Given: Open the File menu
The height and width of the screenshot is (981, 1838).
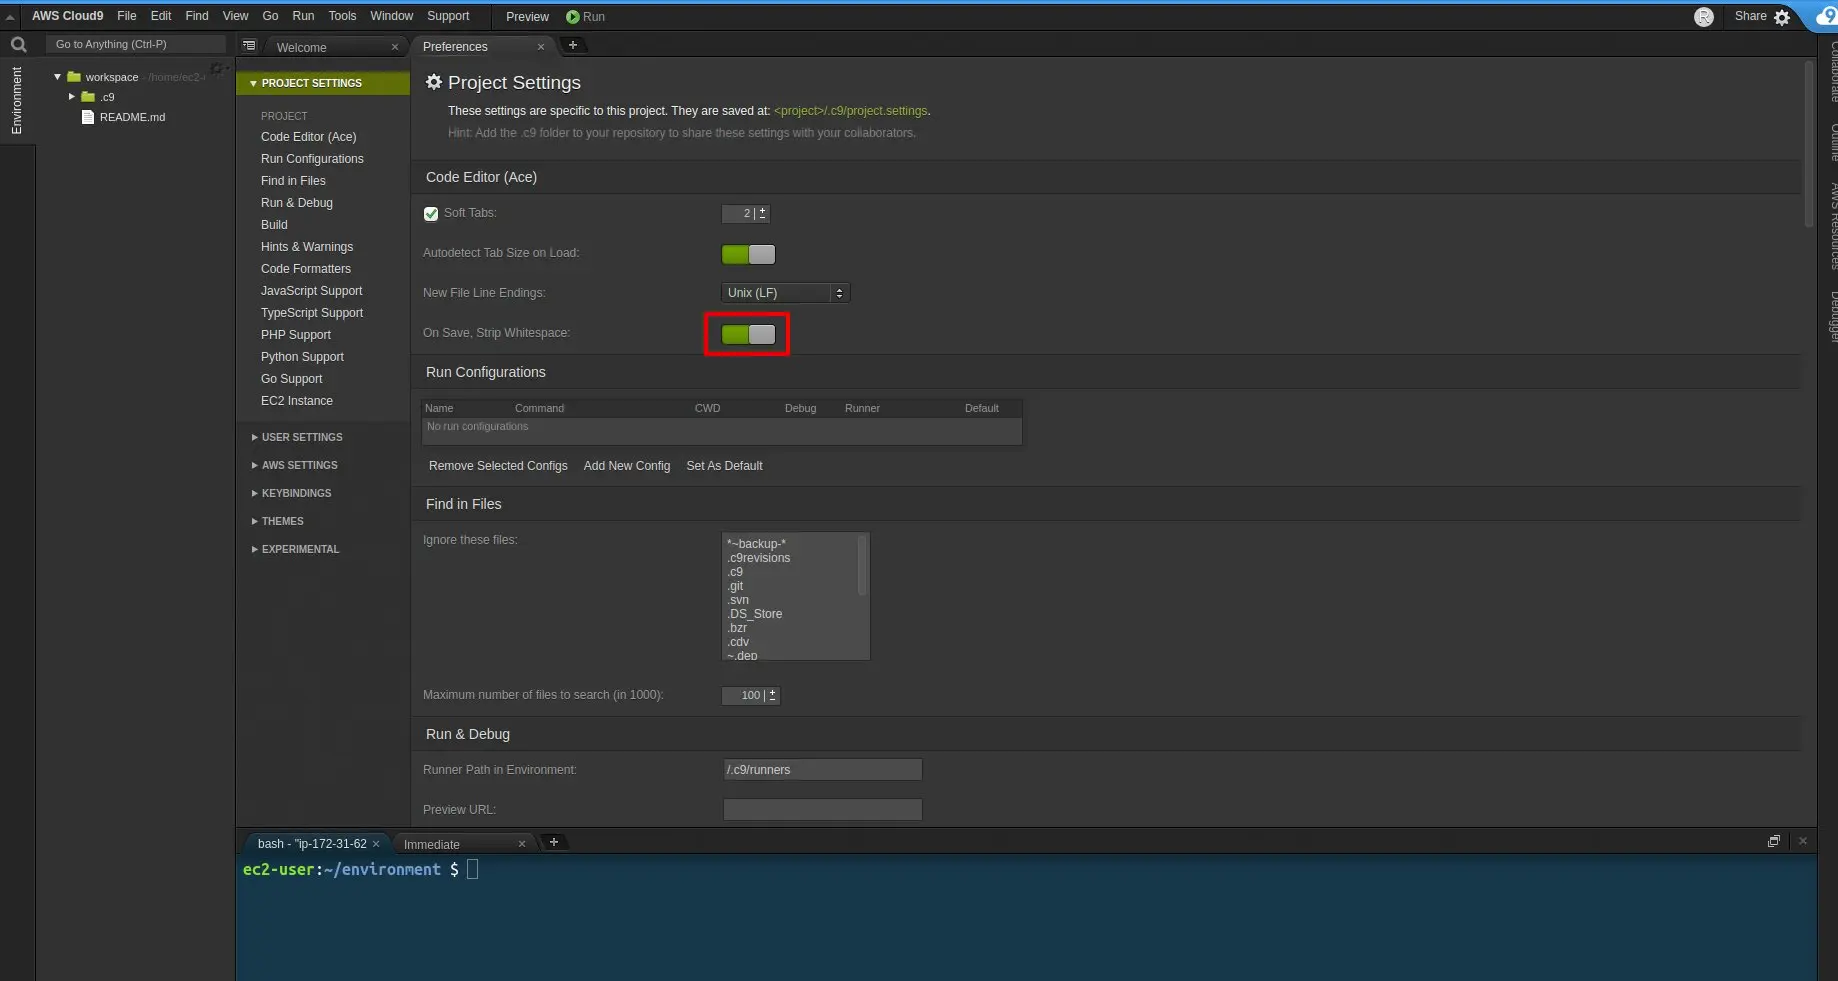Looking at the screenshot, I should [x=126, y=16].
